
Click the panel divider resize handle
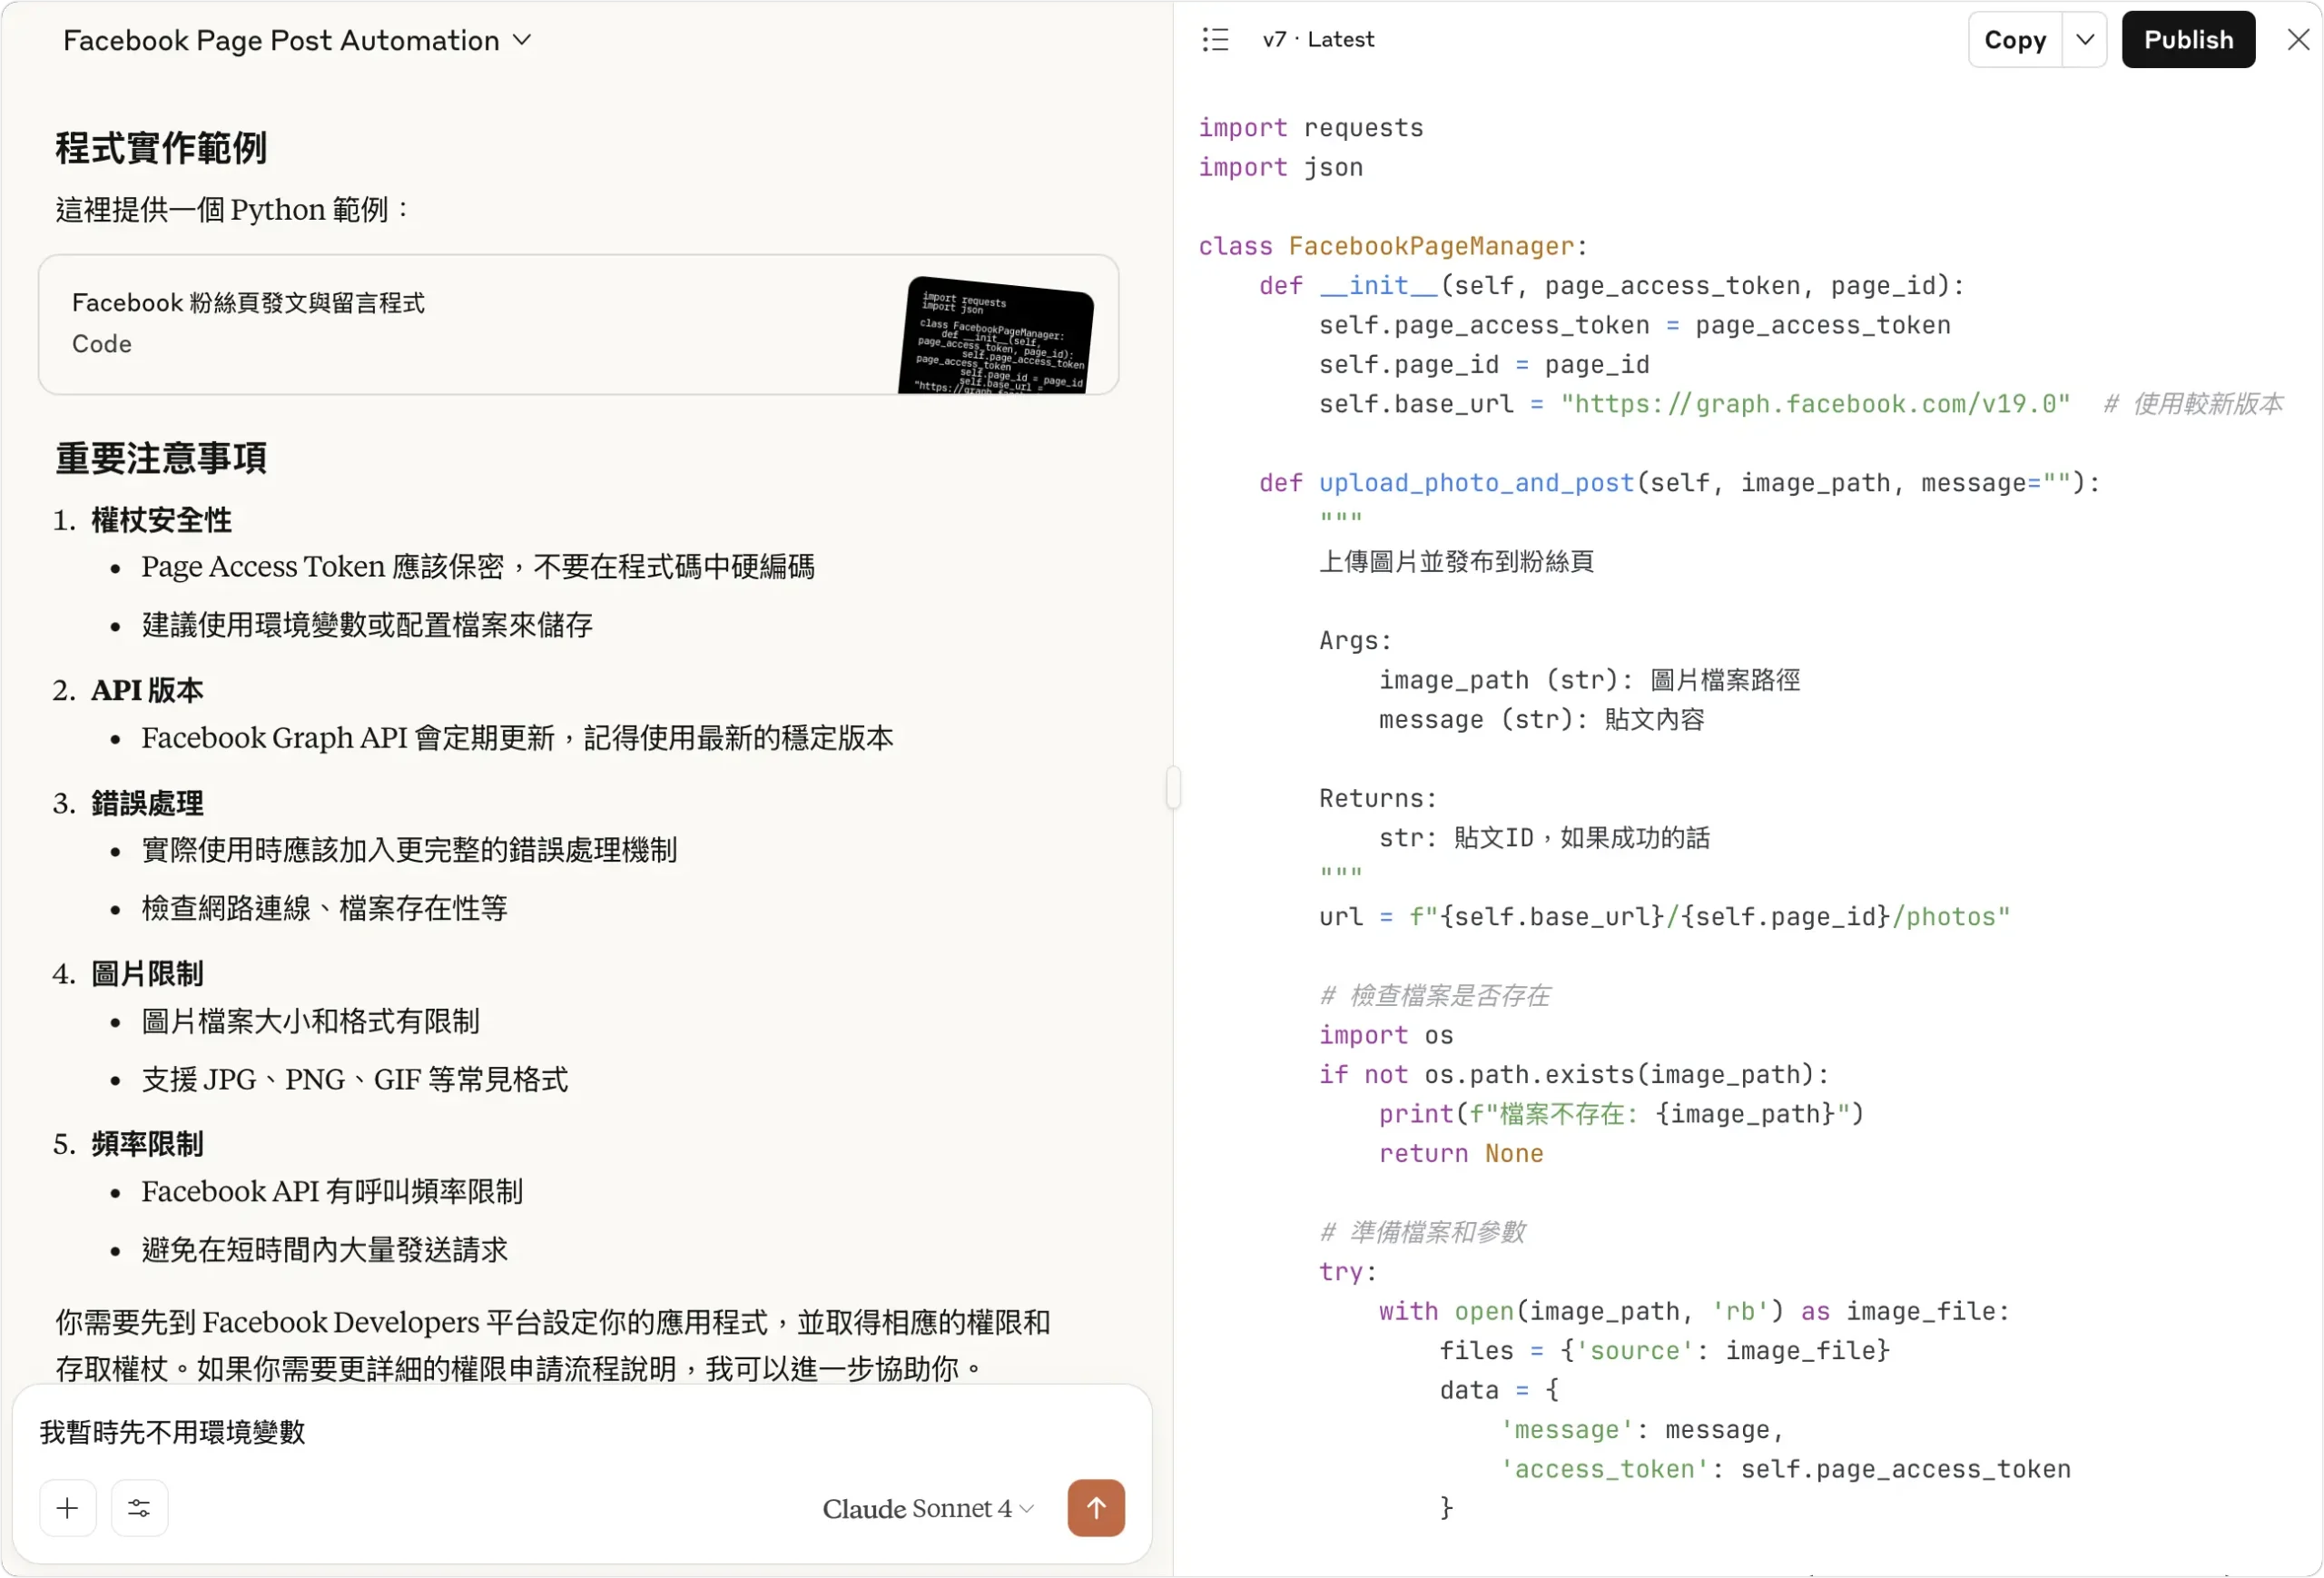click(1173, 788)
